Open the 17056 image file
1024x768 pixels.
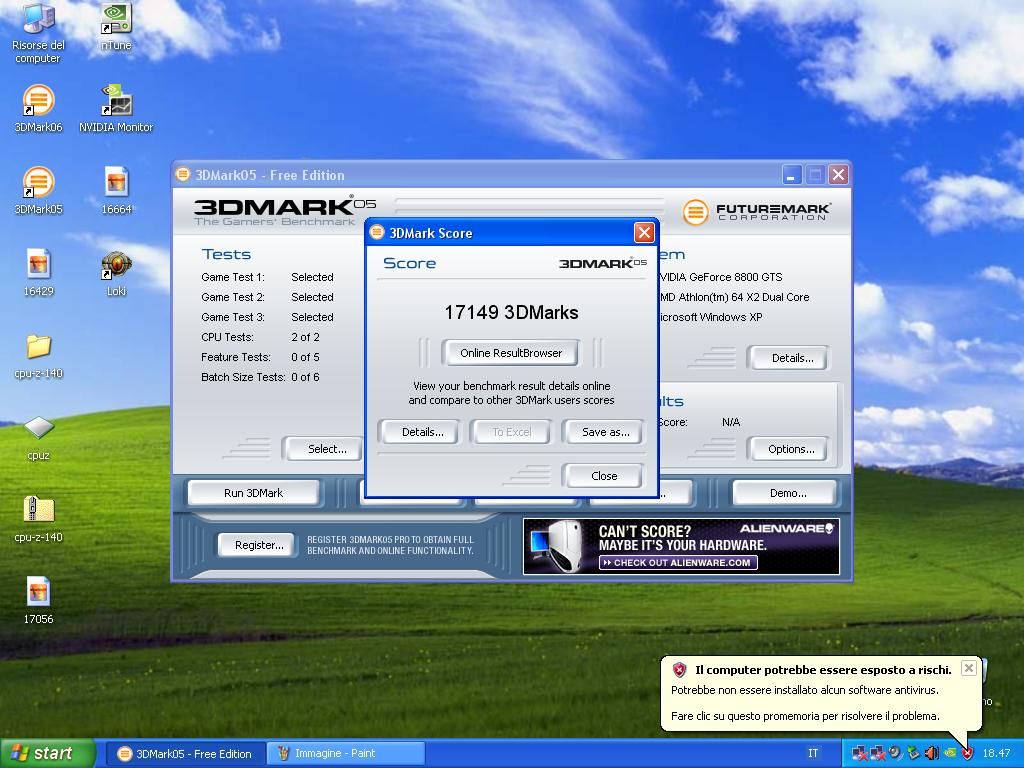pyautogui.click(x=39, y=601)
